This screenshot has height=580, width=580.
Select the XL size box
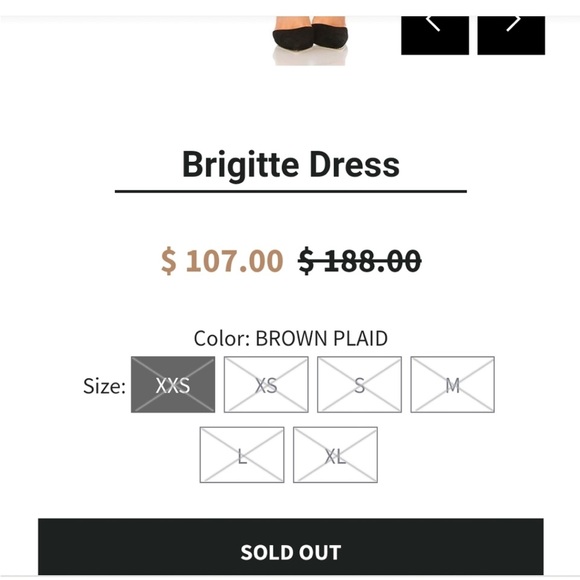335,455
